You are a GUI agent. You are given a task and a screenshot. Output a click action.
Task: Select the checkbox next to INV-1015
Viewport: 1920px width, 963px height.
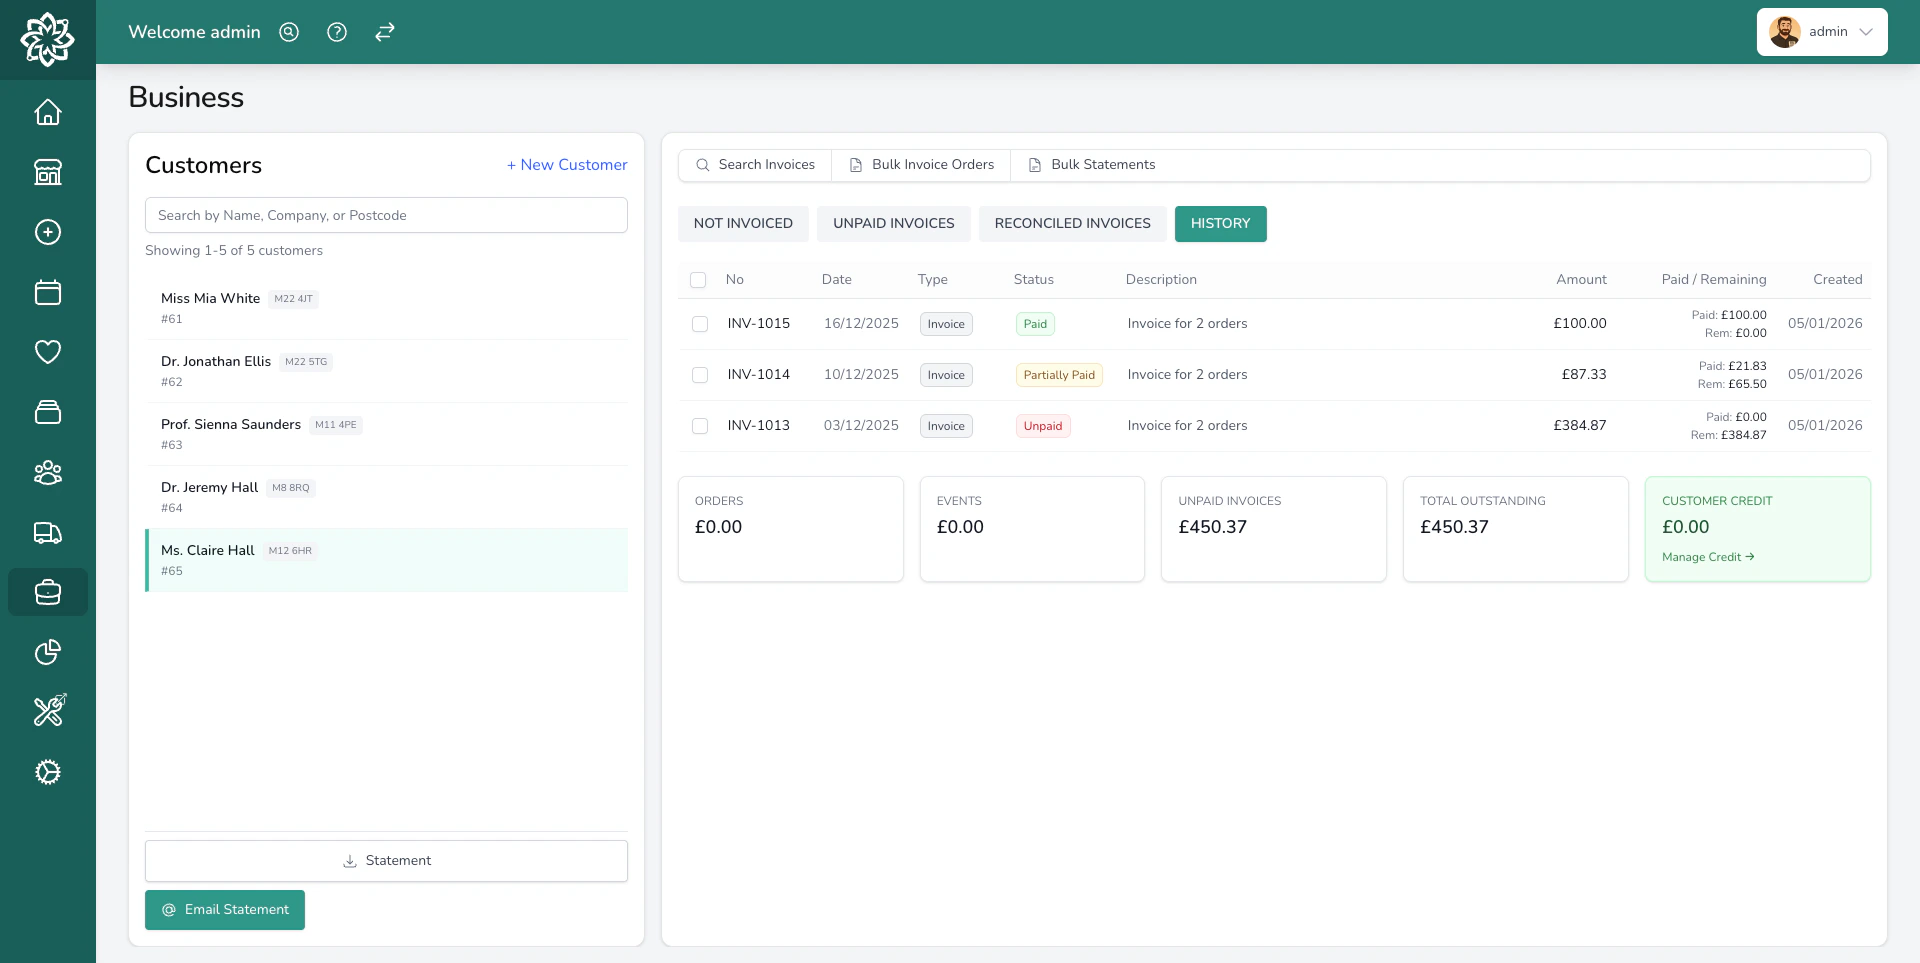pyautogui.click(x=699, y=324)
